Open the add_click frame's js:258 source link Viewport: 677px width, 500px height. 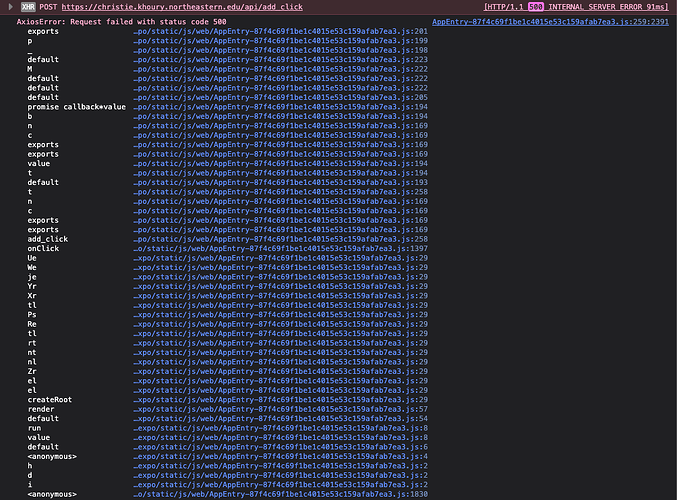281,239
